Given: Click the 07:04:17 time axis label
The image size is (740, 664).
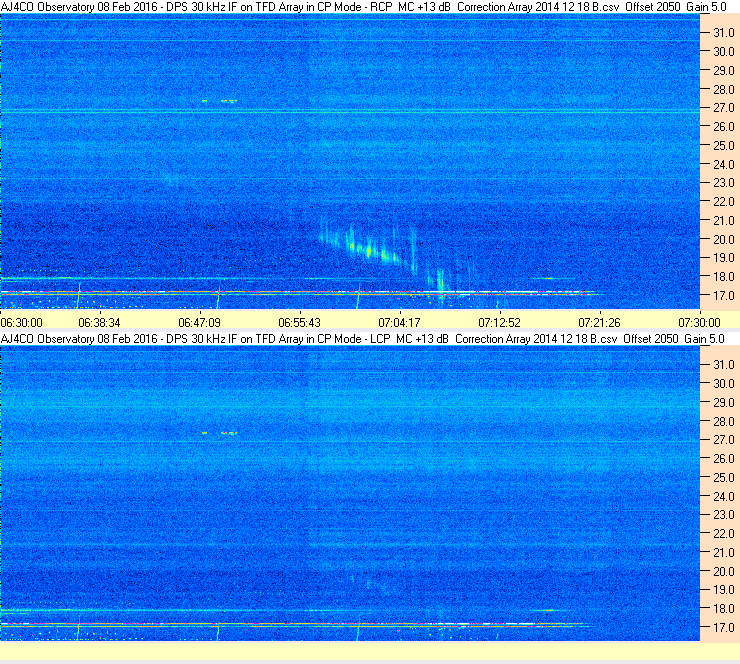Looking at the screenshot, I should 399,323.
